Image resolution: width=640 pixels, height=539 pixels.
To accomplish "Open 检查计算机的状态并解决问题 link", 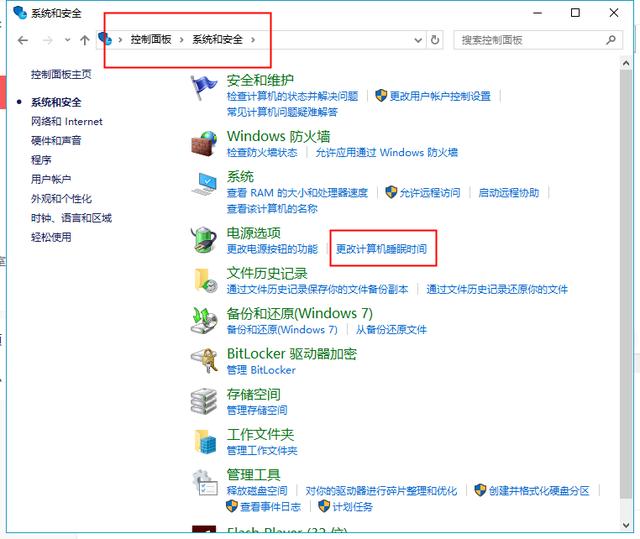I will click(293, 96).
